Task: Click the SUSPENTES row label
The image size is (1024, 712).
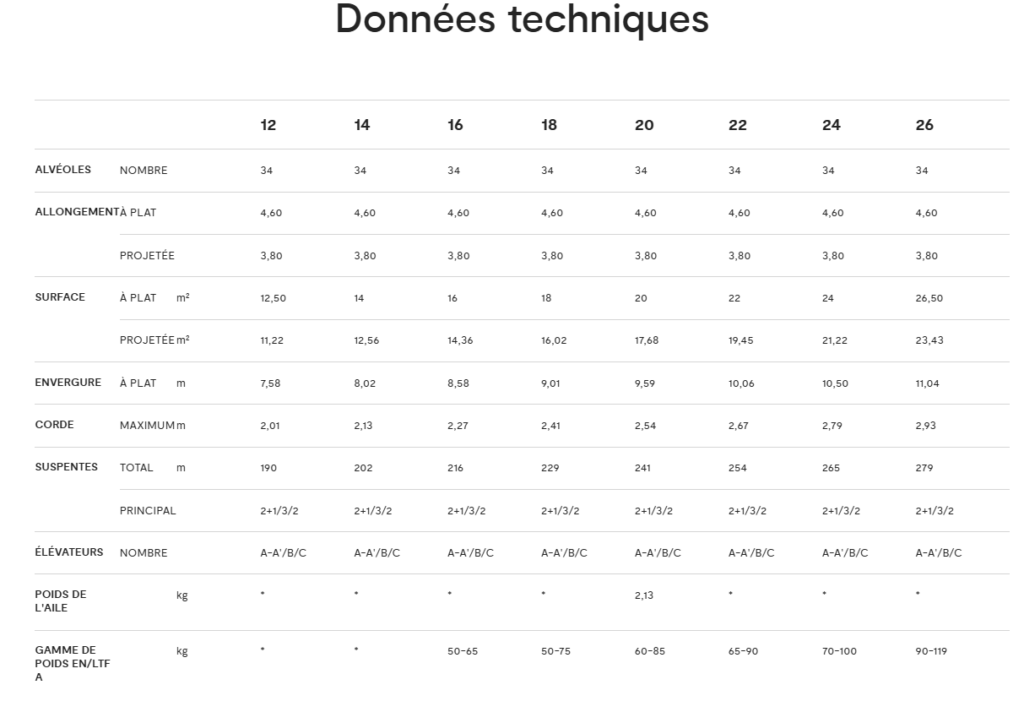Action: click(x=66, y=467)
